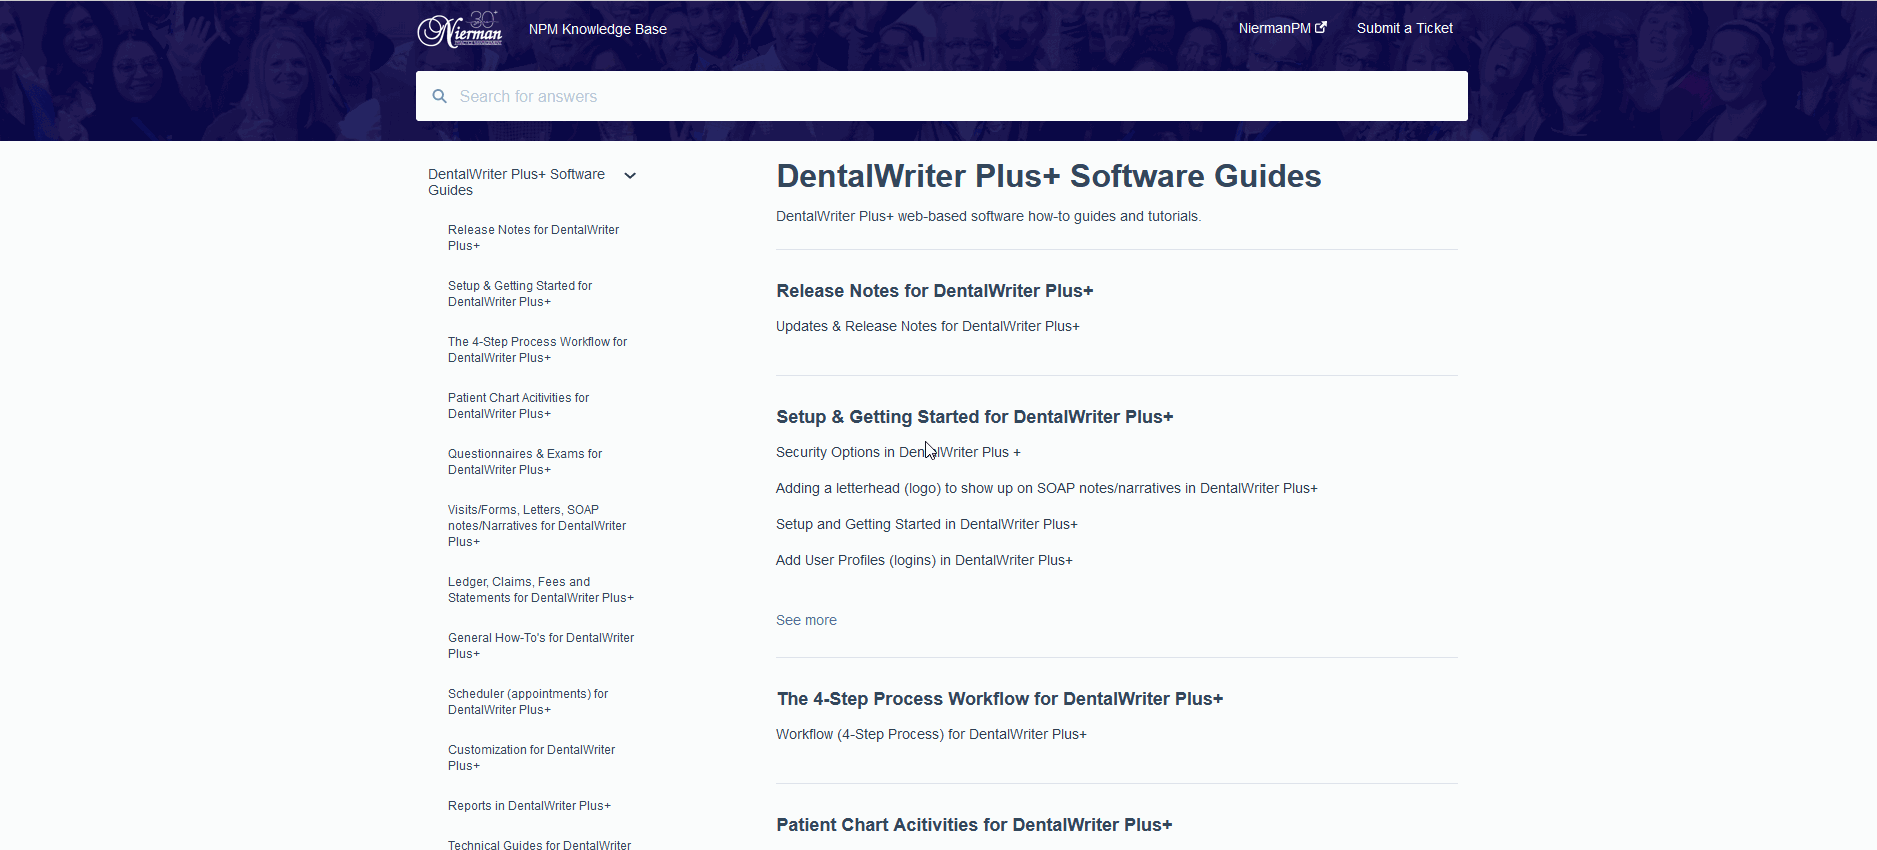1877x850 pixels.
Task: Click the external link icon beside NiermanPM
Action: [1321, 27]
